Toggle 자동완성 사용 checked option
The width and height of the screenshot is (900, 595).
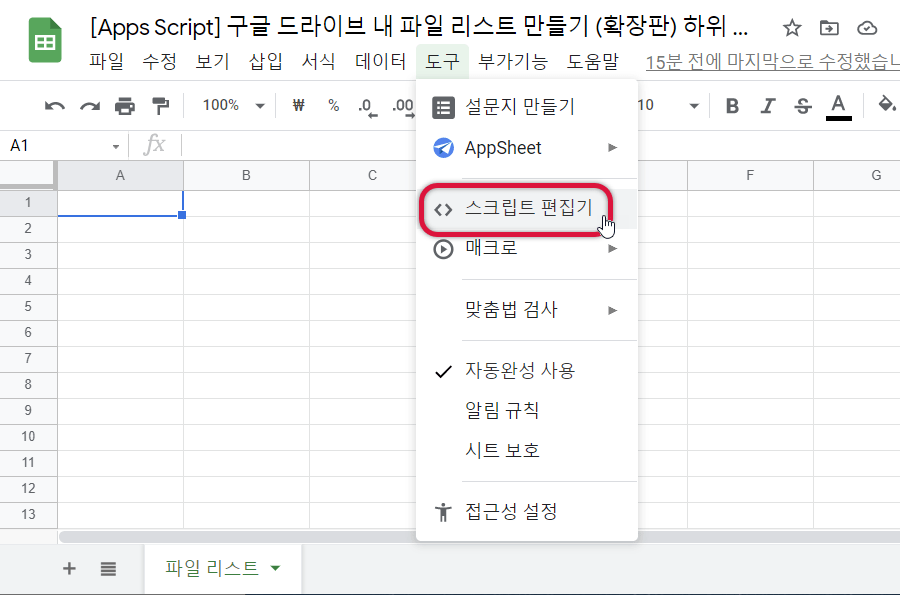tap(519, 371)
